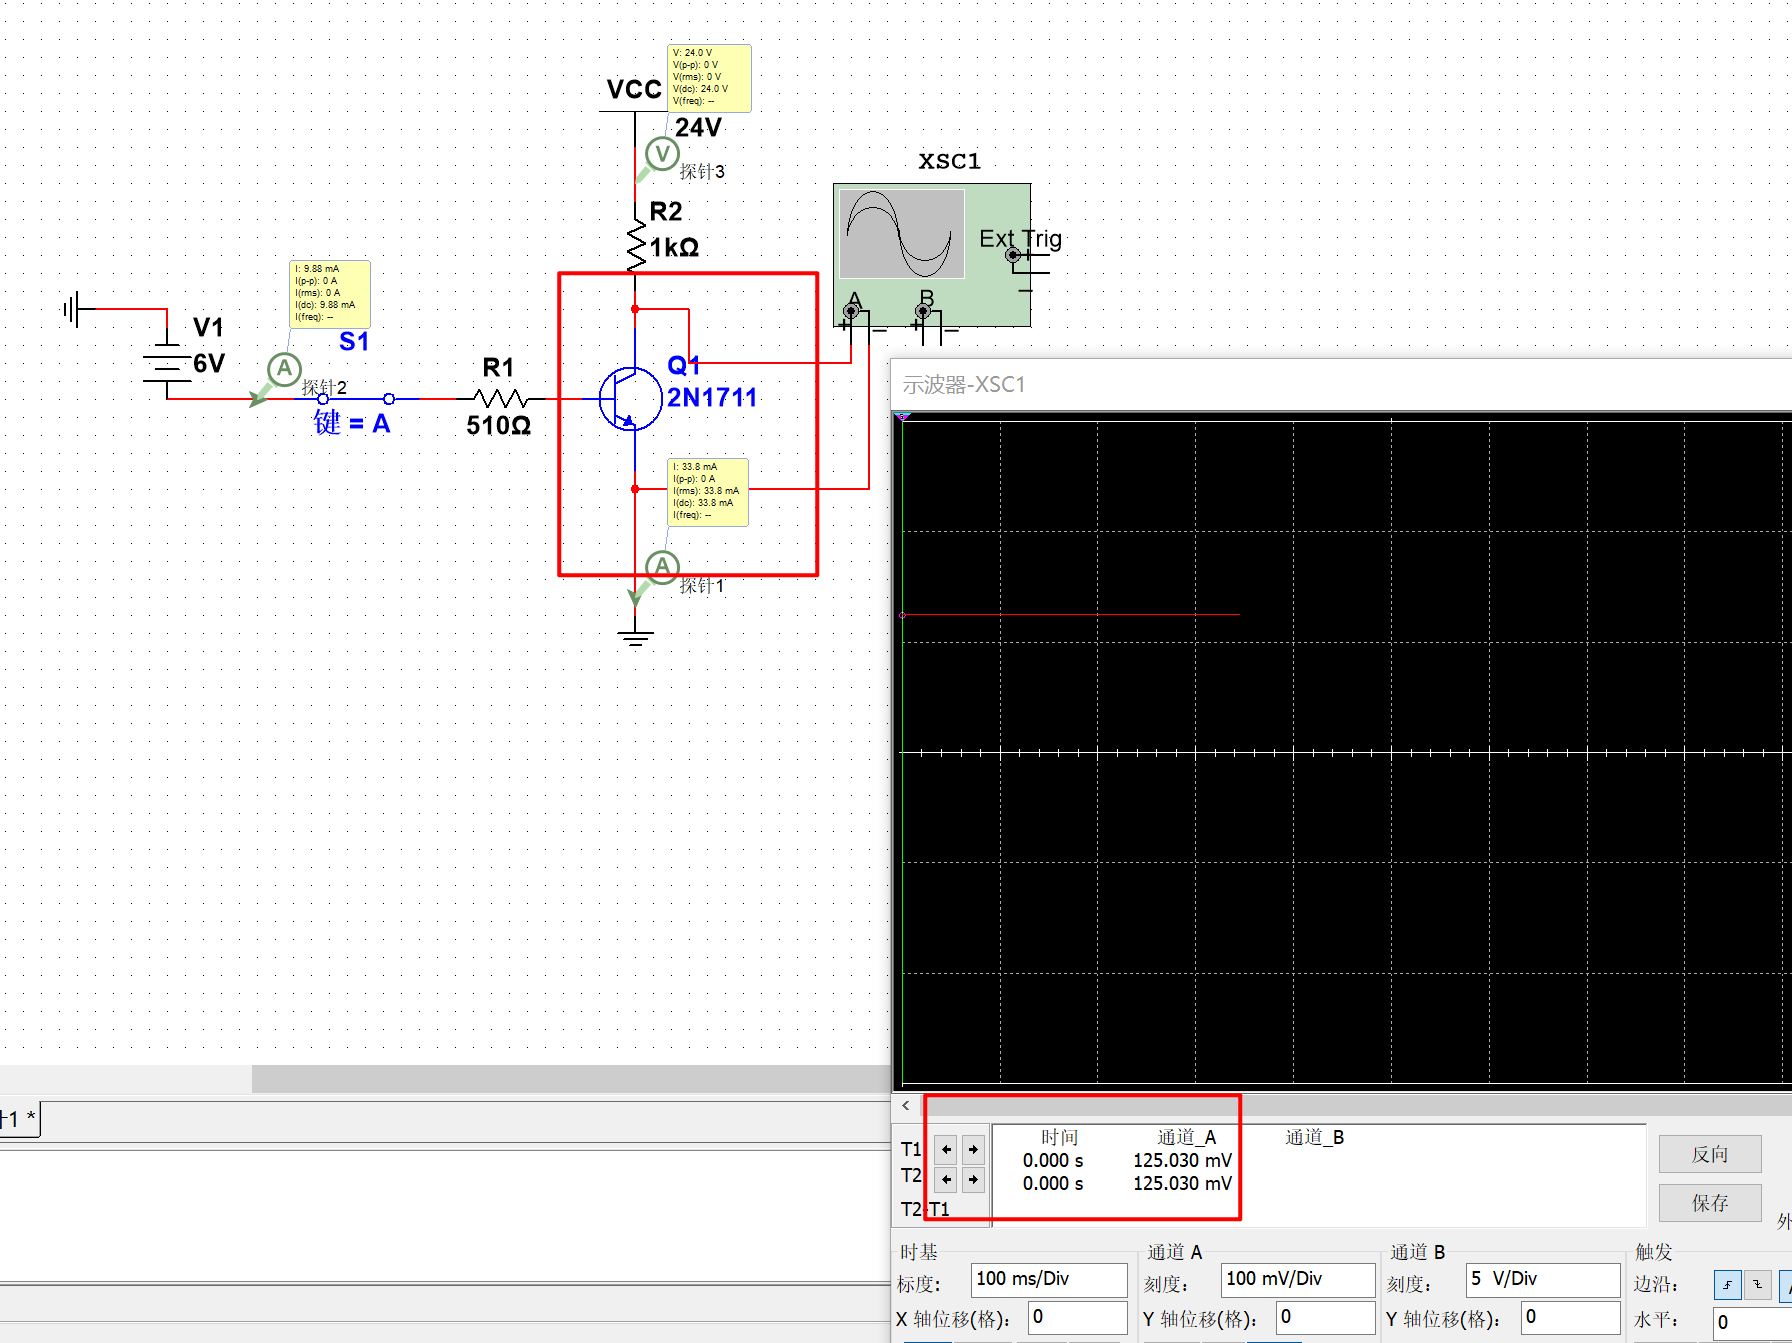Click the 通道_A column header
The image size is (1792, 1343).
[x=1186, y=1137]
